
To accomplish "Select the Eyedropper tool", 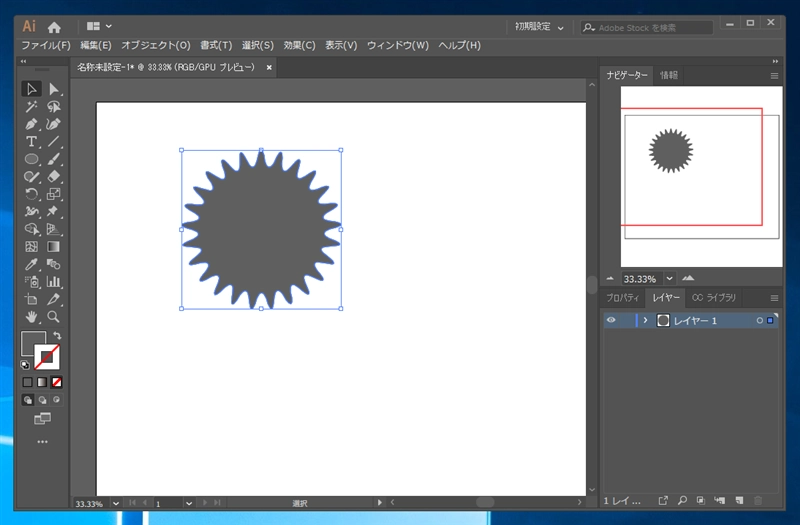I will coord(31,264).
